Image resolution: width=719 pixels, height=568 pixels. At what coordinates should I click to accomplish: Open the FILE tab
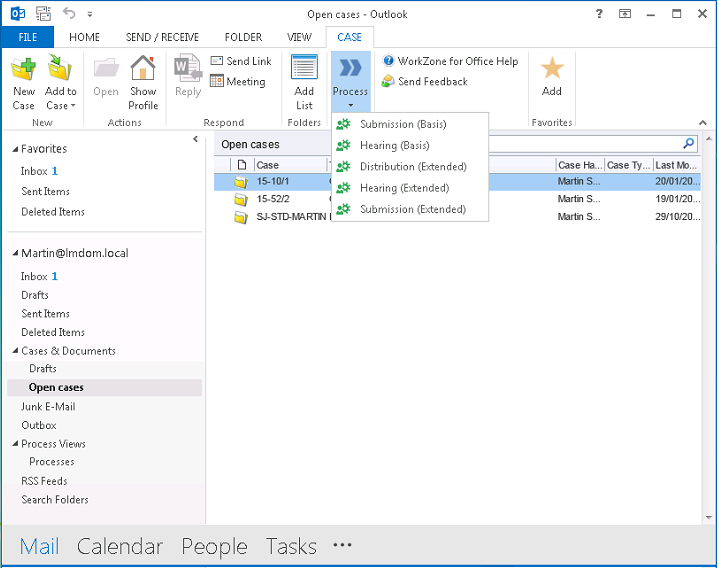click(x=27, y=37)
